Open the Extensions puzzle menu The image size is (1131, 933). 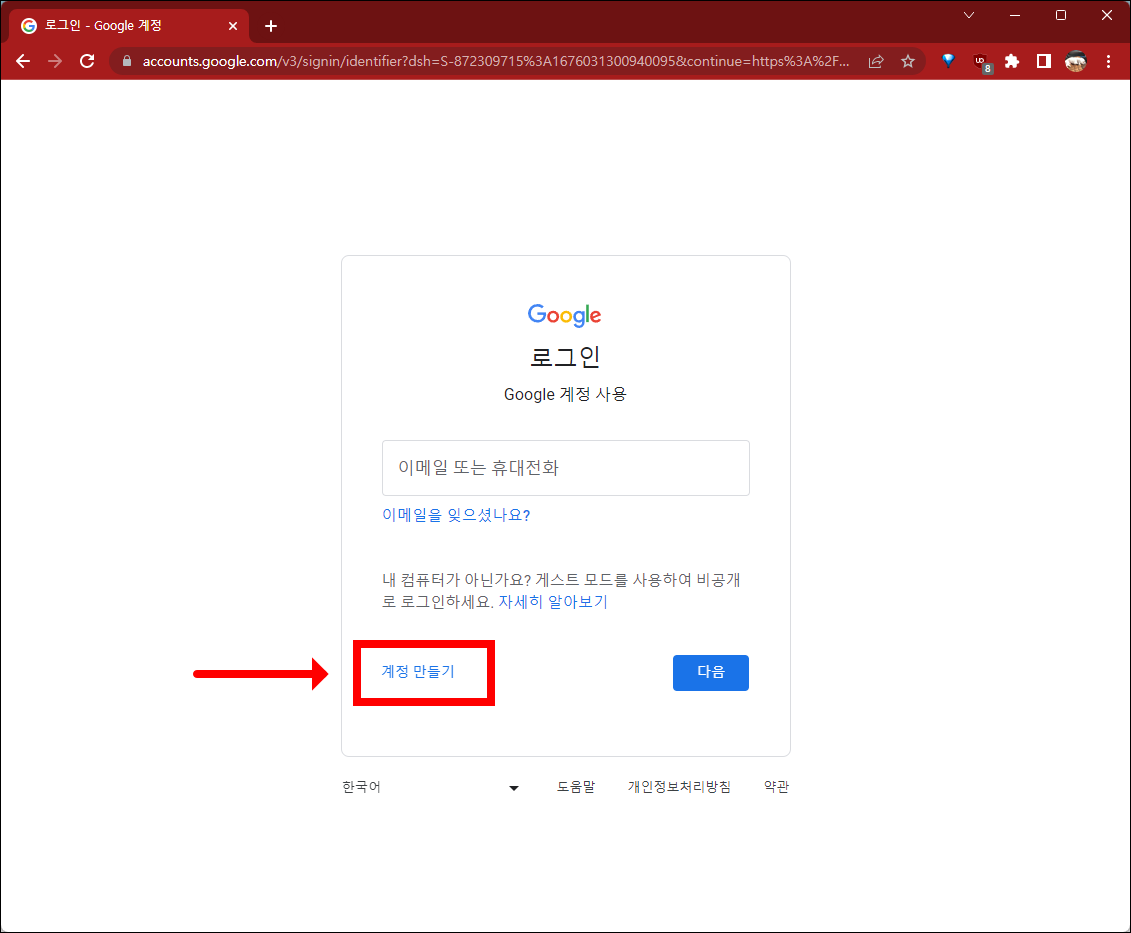coord(1012,61)
